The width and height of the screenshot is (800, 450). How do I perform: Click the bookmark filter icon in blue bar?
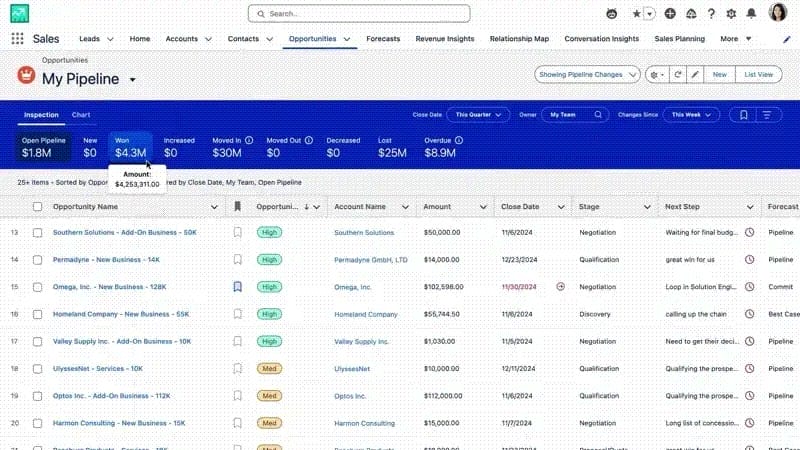(744, 115)
